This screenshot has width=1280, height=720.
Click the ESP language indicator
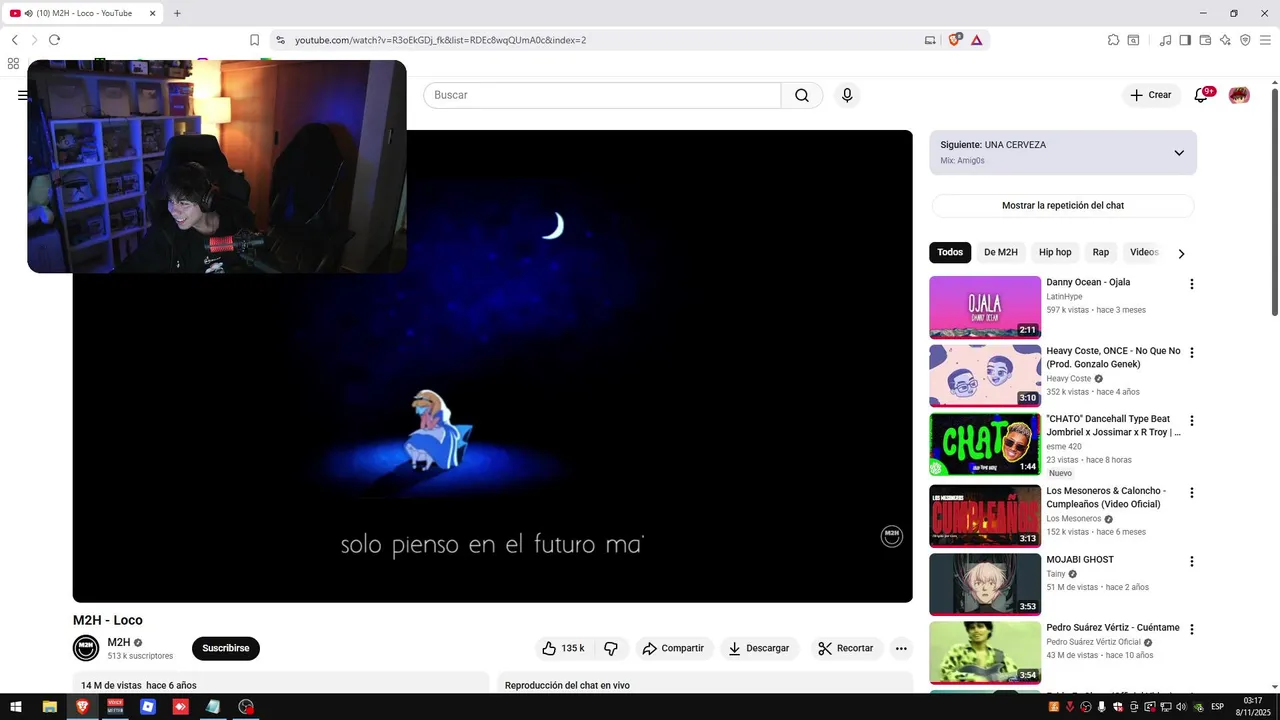point(1217,707)
